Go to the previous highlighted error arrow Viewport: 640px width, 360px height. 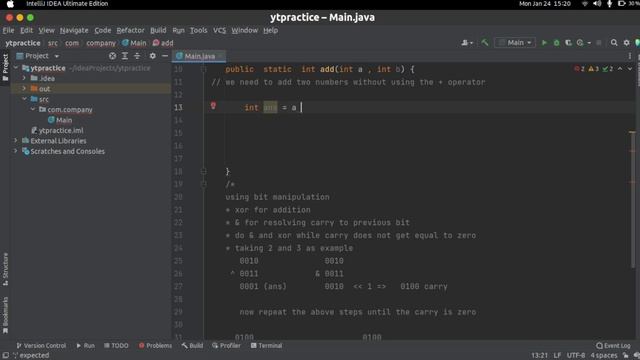tap(620, 69)
